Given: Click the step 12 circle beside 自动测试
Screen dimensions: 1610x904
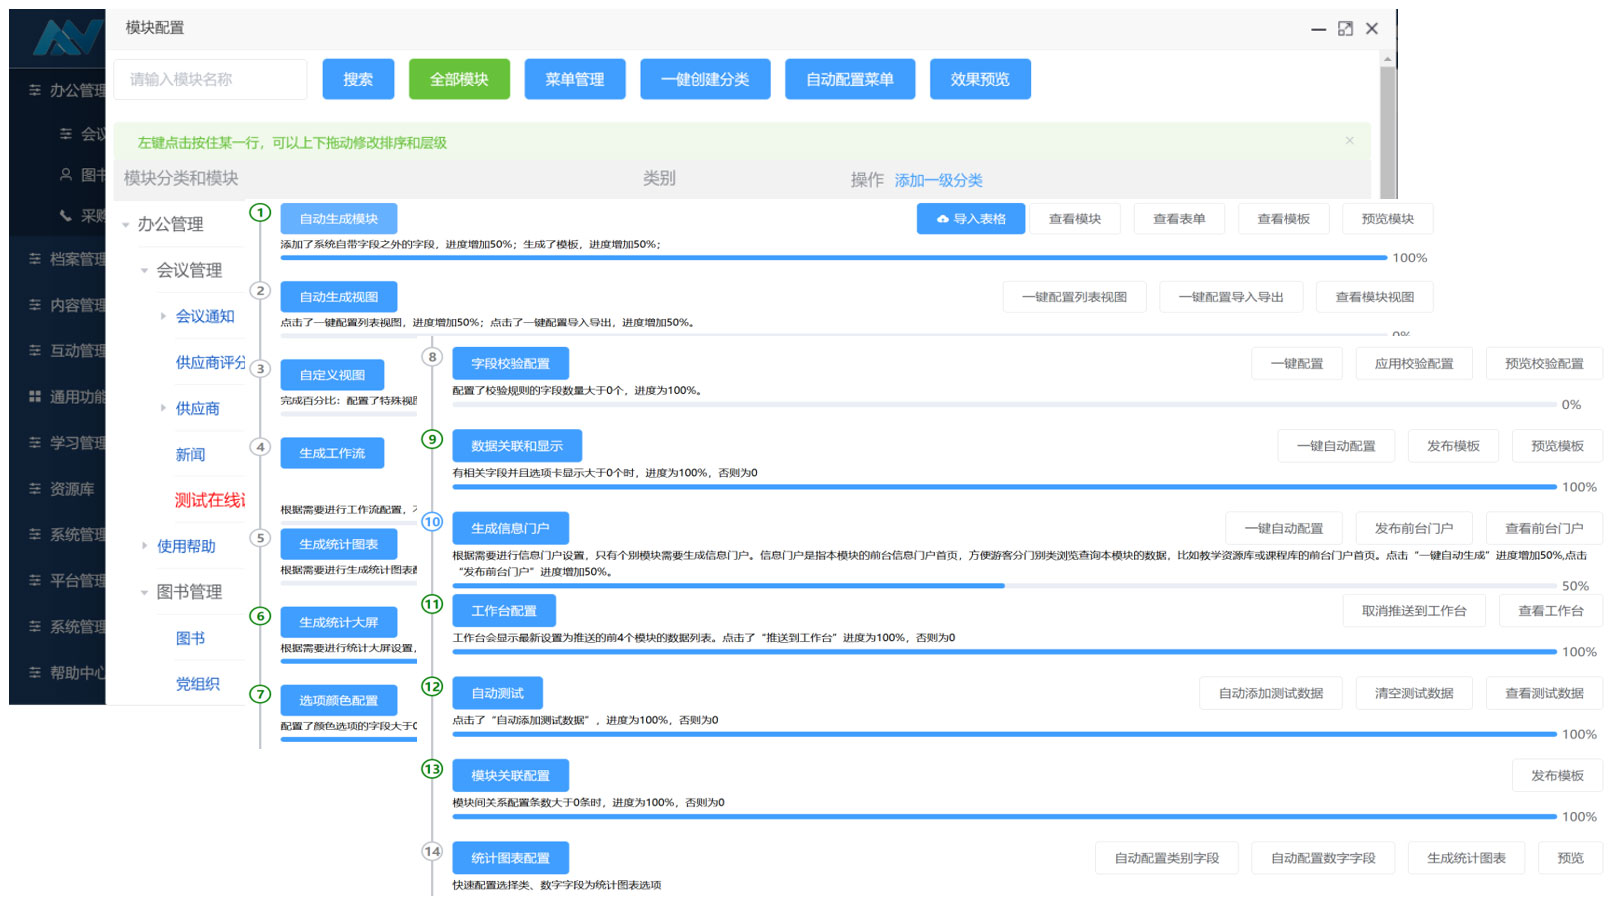Looking at the screenshot, I should [x=432, y=686].
